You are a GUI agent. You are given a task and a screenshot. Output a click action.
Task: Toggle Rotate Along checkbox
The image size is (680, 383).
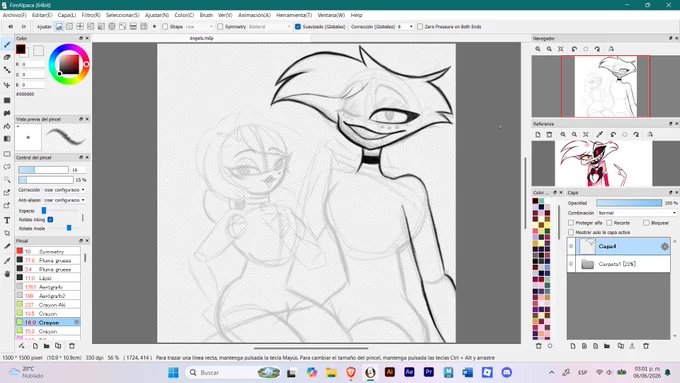tap(50, 219)
